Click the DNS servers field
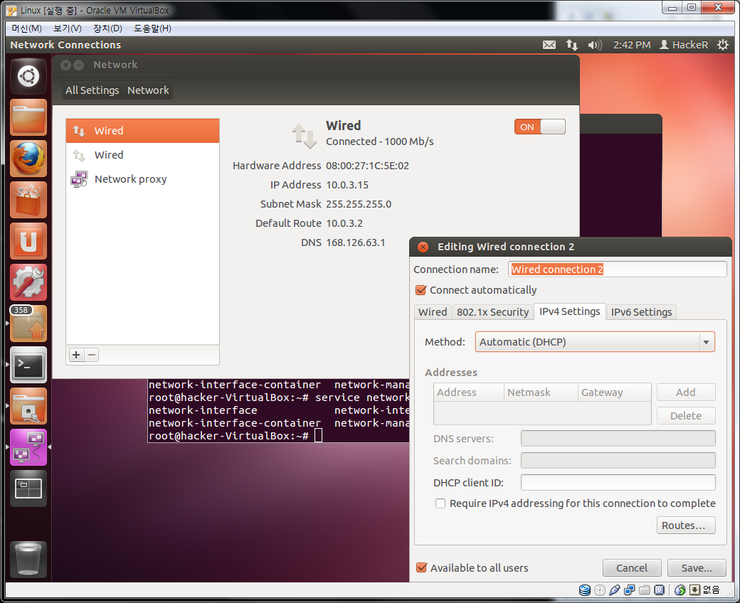The image size is (740, 603). 618,438
